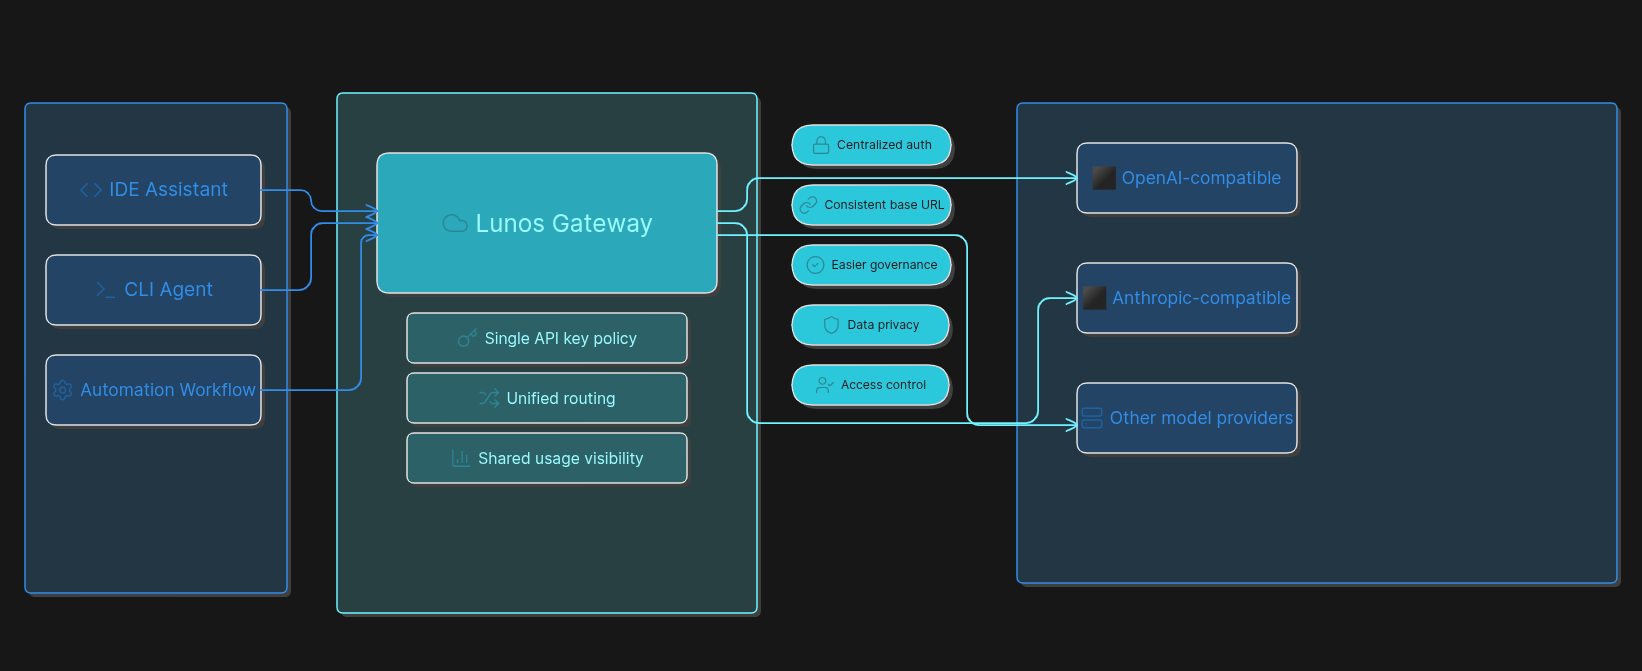Select the Anthropic-compatible text label
This screenshot has height=671, width=1642.
(x=1201, y=298)
